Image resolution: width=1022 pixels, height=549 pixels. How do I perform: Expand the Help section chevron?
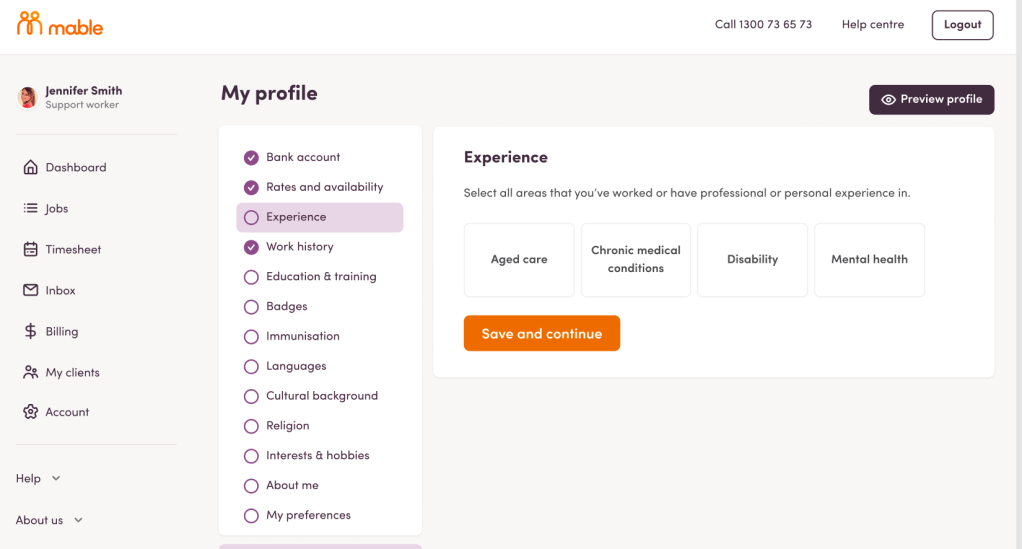click(56, 479)
